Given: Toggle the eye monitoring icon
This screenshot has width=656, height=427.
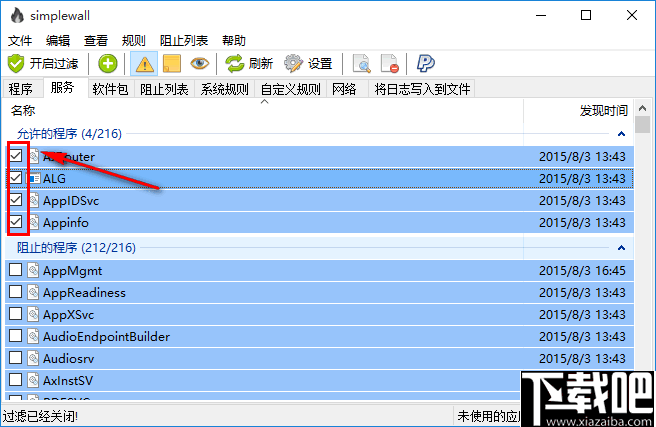Looking at the screenshot, I should pyautogui.click(x=200, y=64).
